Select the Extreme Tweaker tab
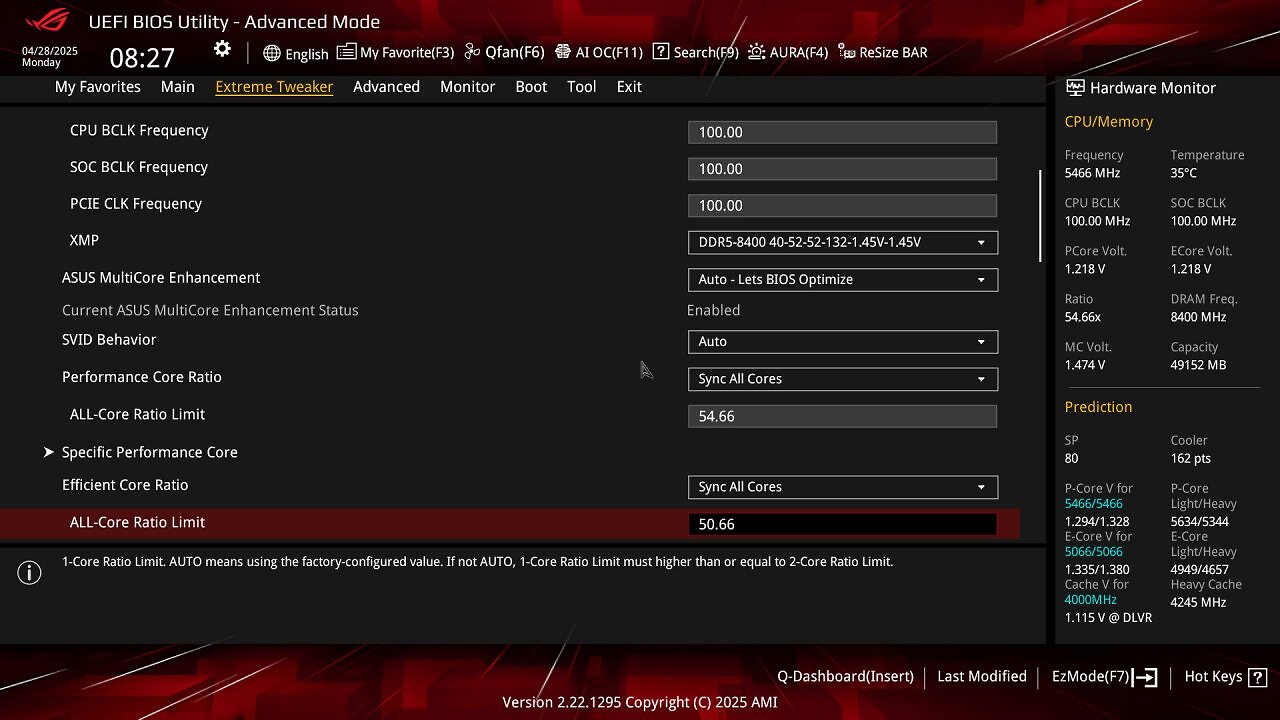Screen dimensions: 1280x720 (x=274, y=87)
